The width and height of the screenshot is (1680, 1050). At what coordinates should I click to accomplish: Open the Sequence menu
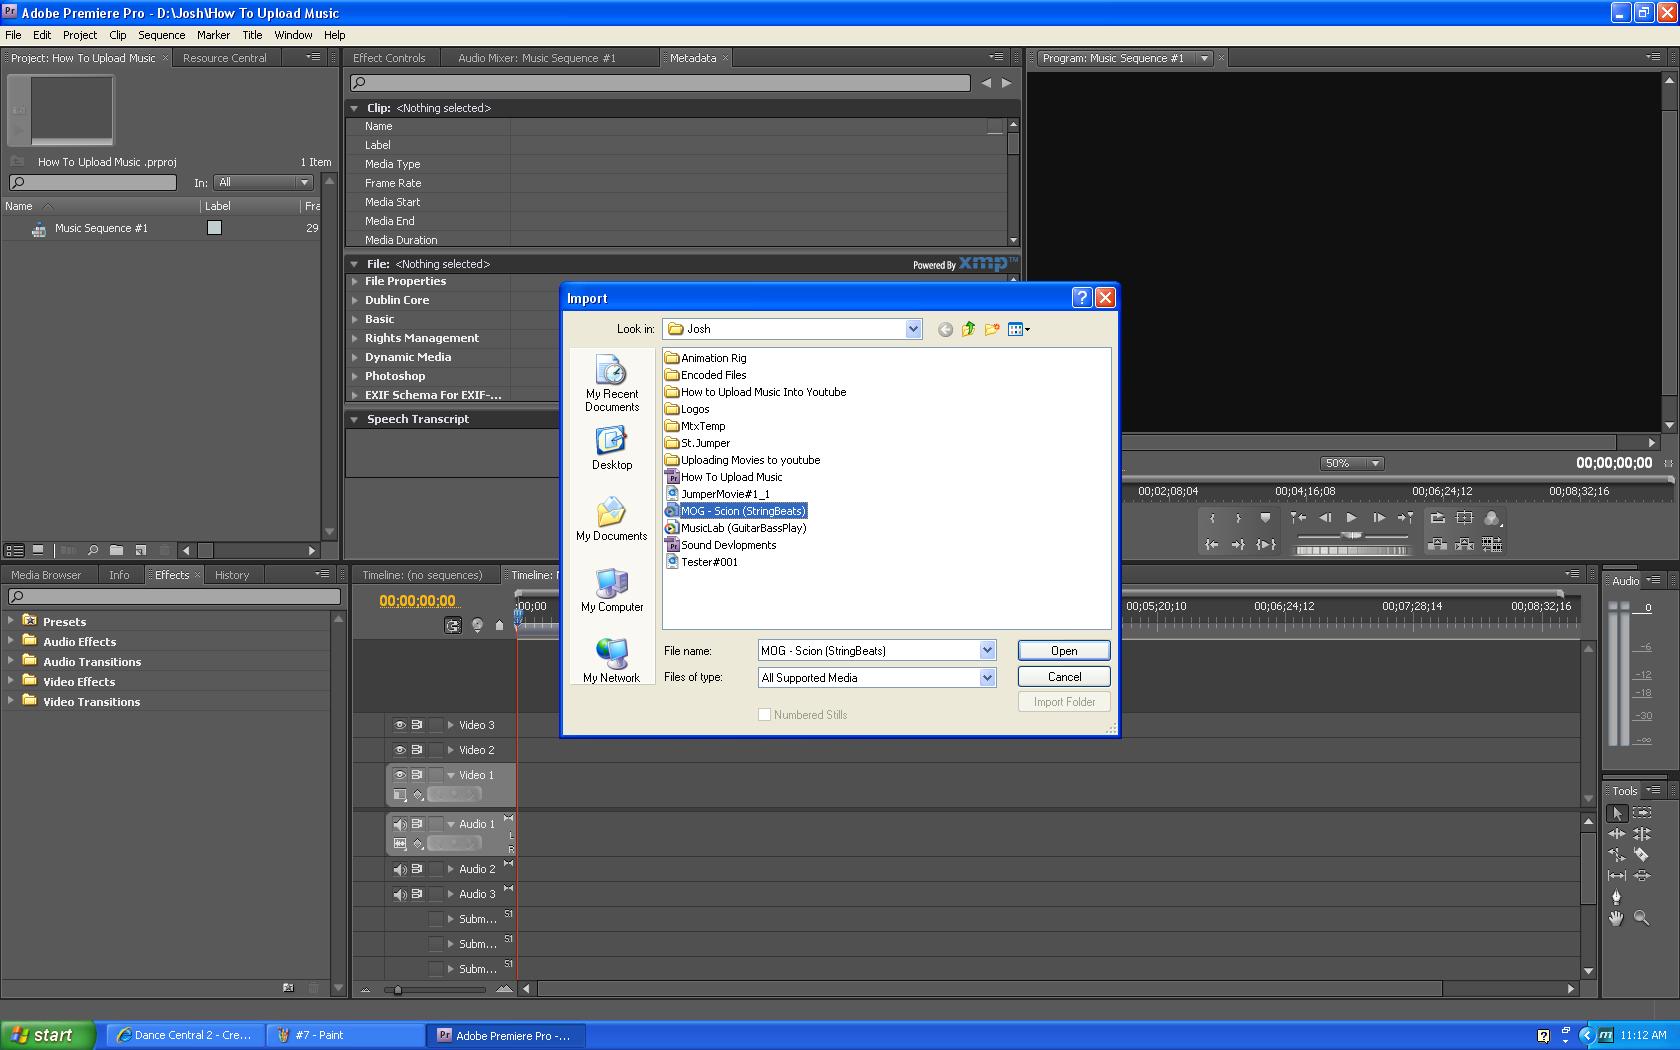pos(161,34)
